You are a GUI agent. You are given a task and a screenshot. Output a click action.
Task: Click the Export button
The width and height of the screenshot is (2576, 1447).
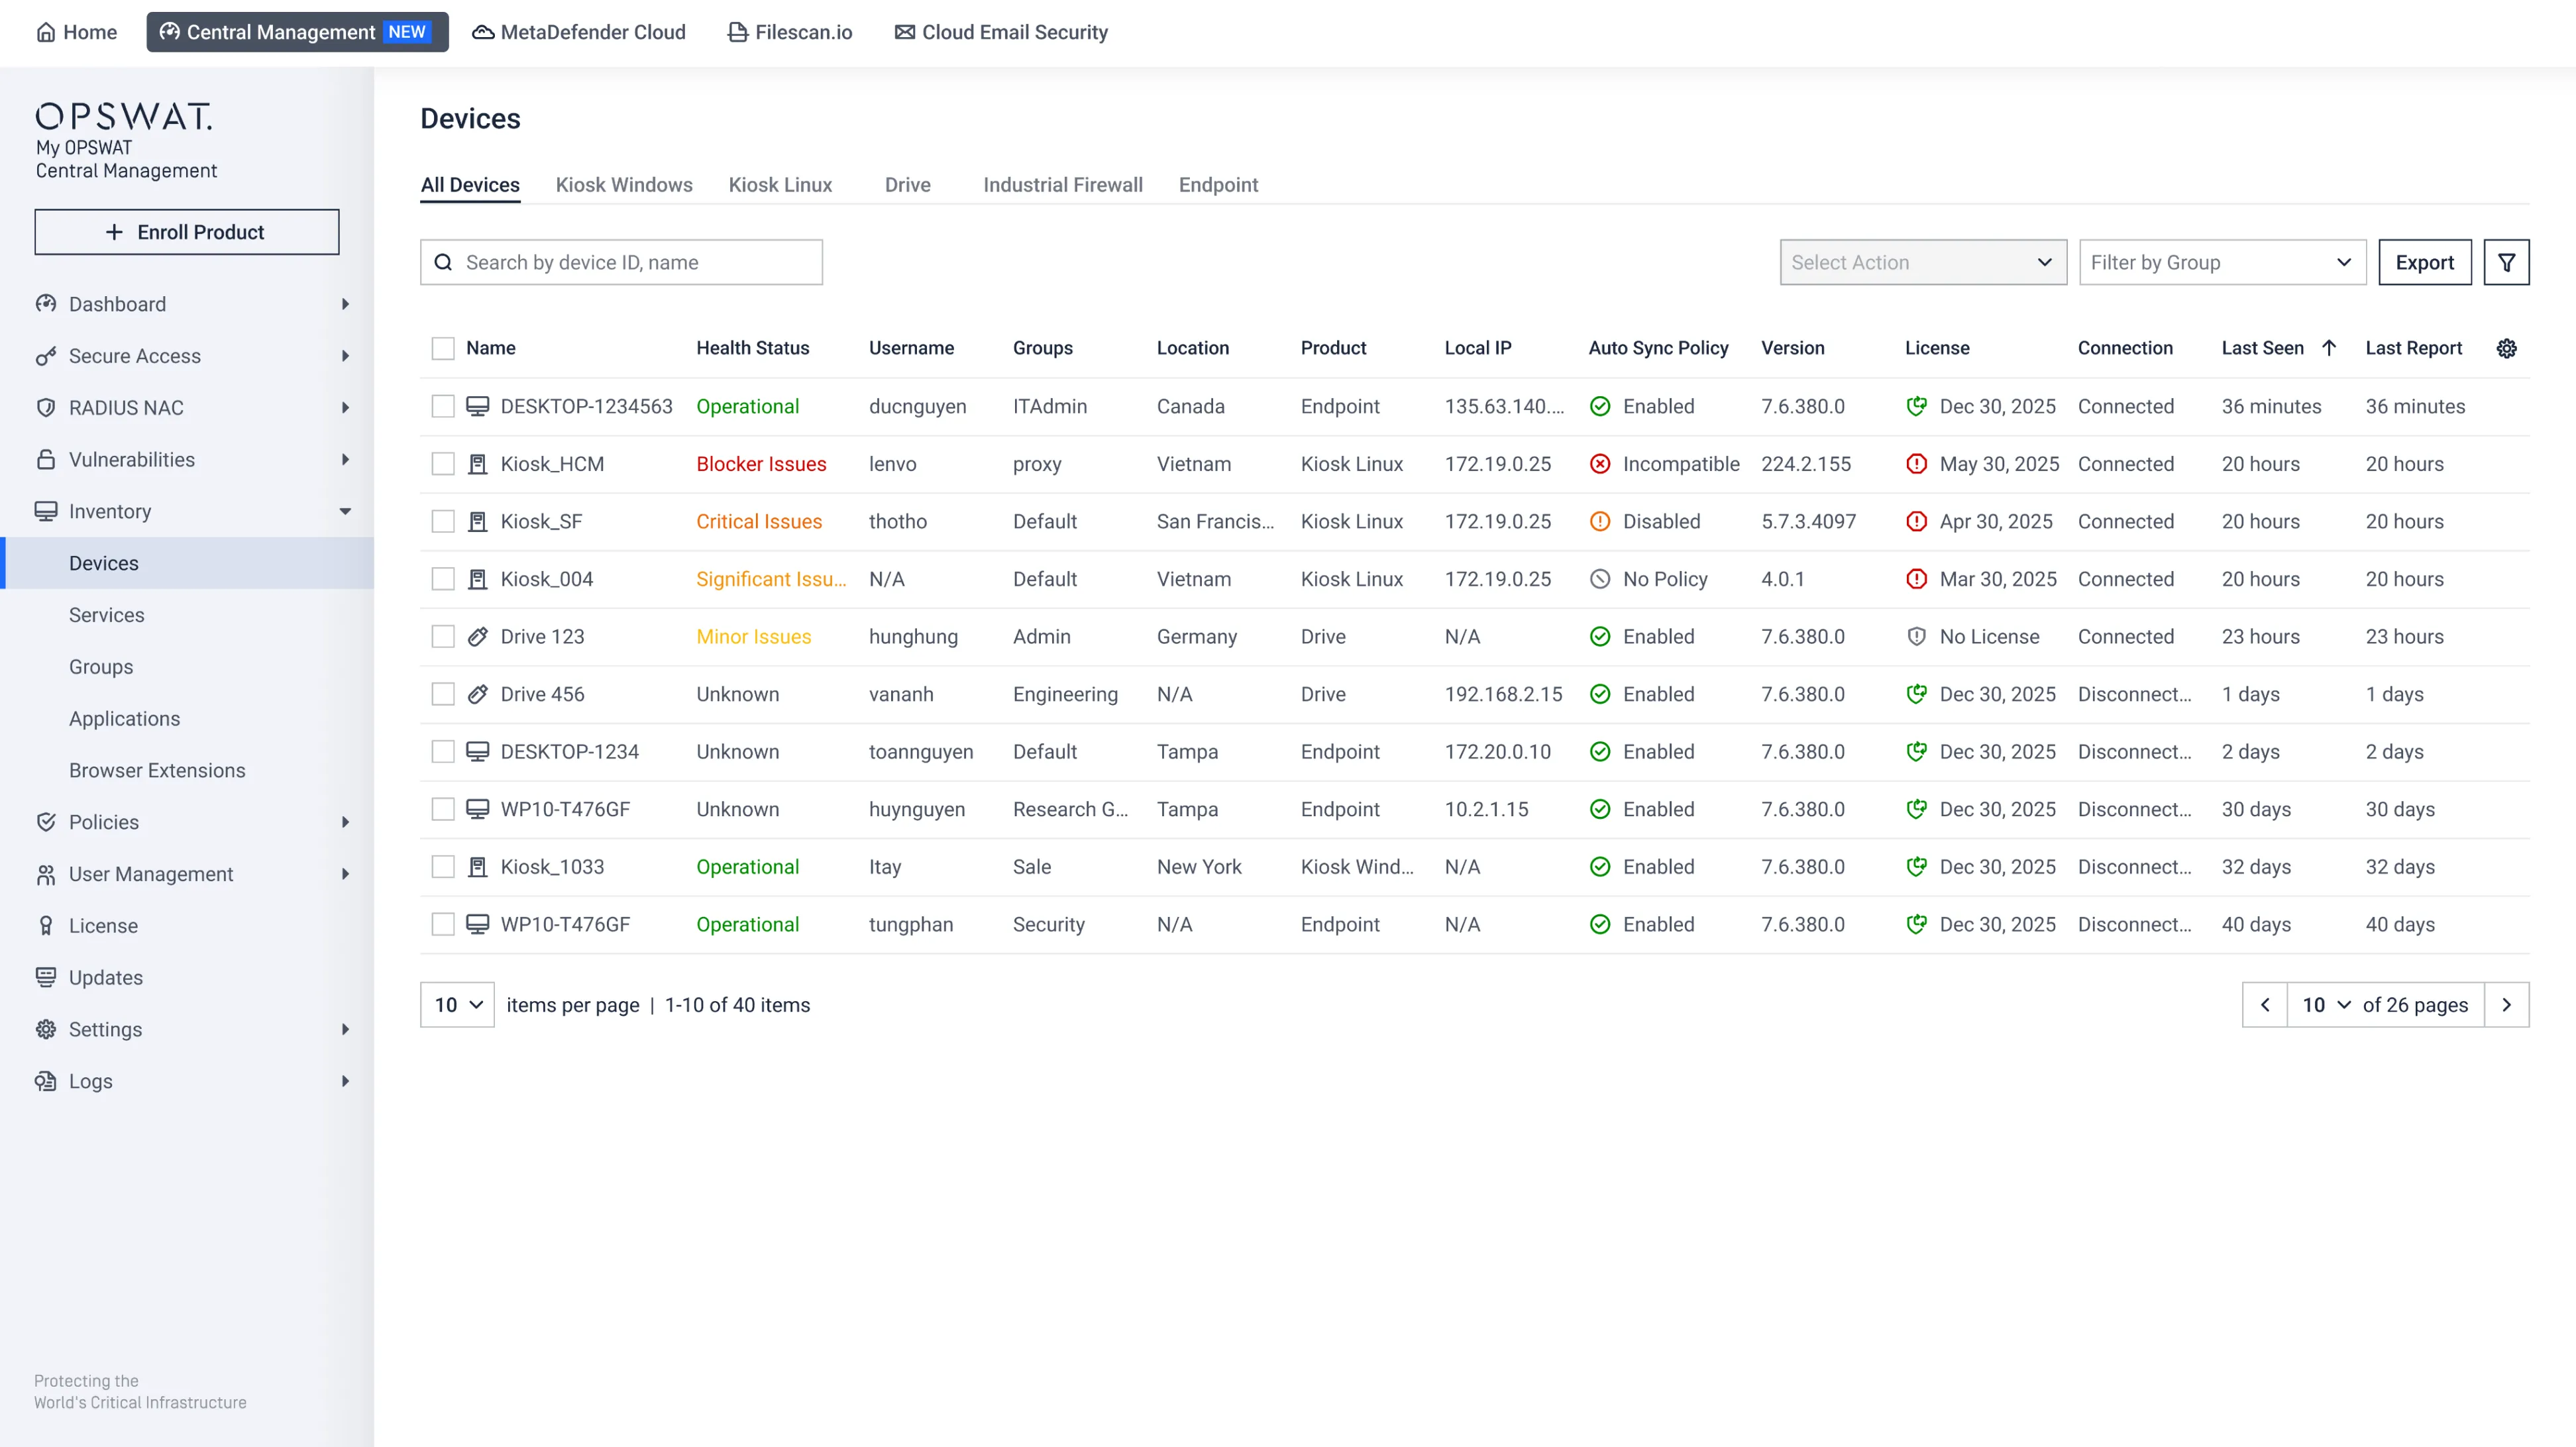(x=2423, y=262)
